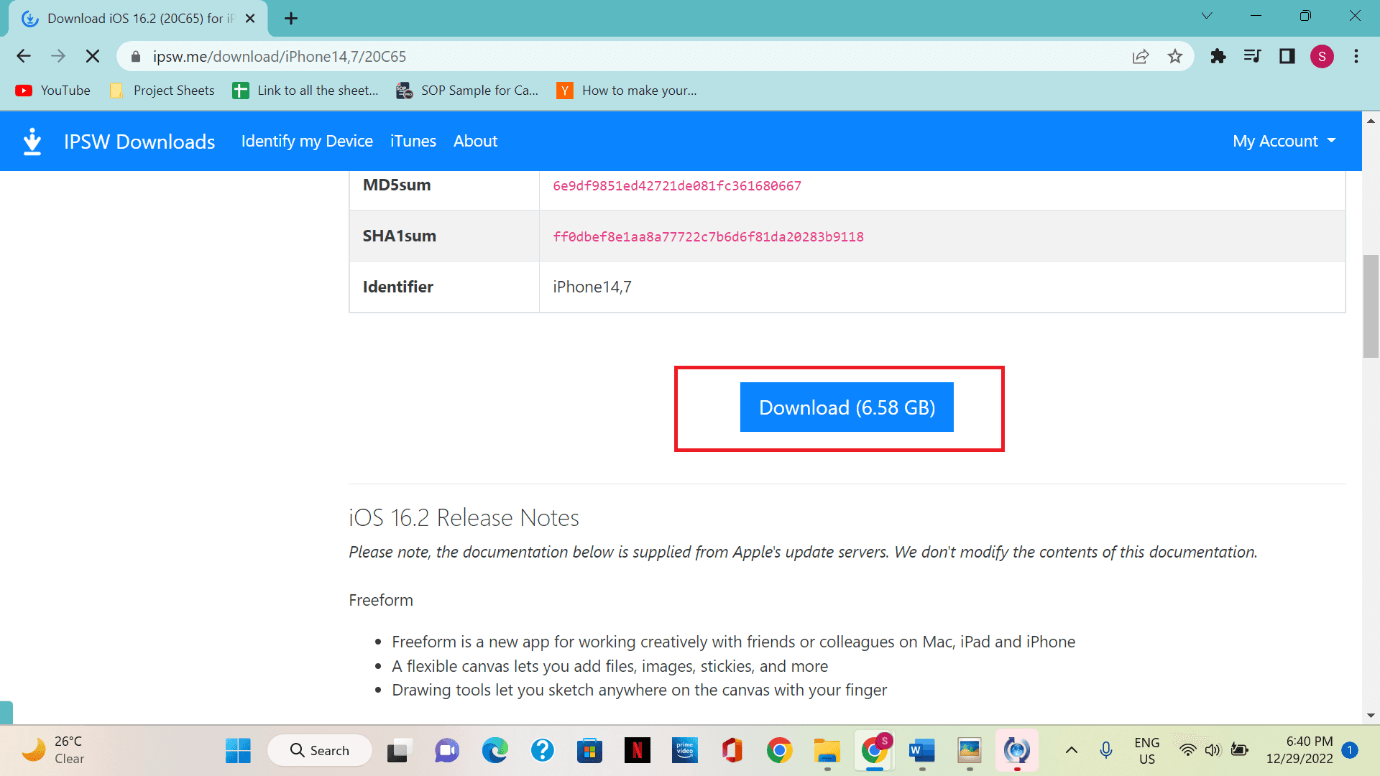Select the iTunes menu item
Image resolution: width=1380 pixels, height=776 pixels.
point(413,141)
